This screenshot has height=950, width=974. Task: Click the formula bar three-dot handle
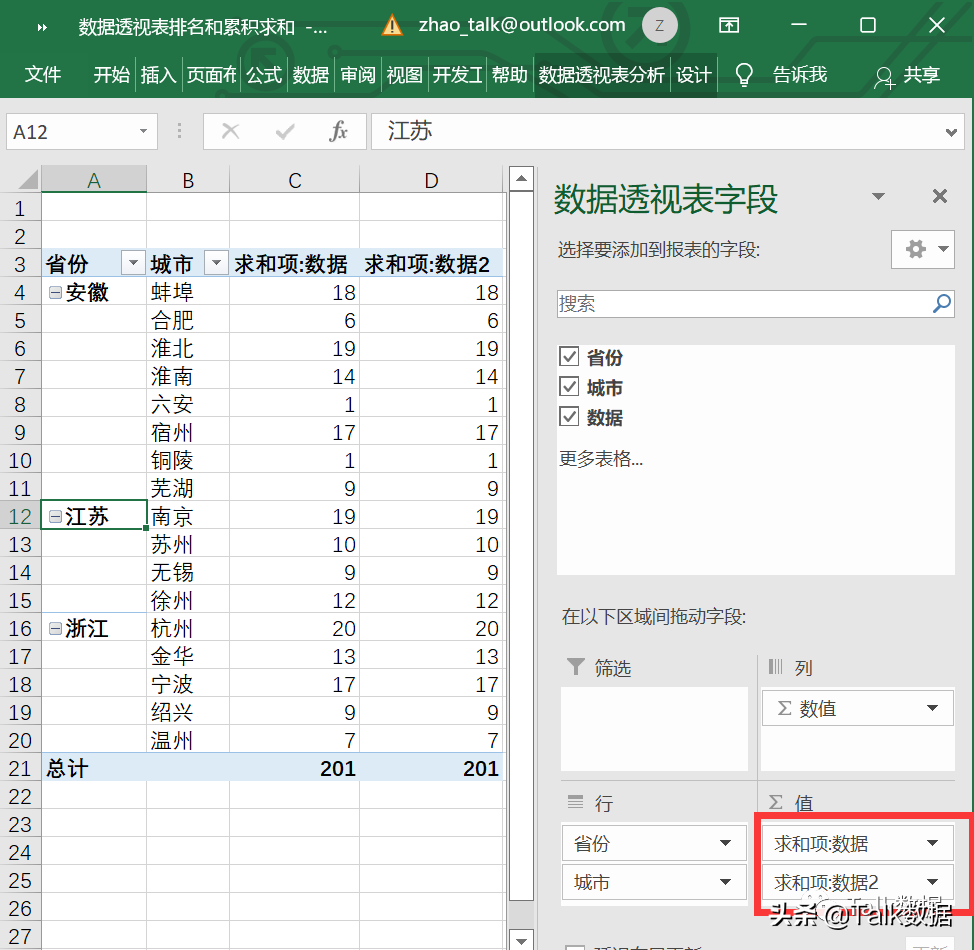tap(180, 131)
